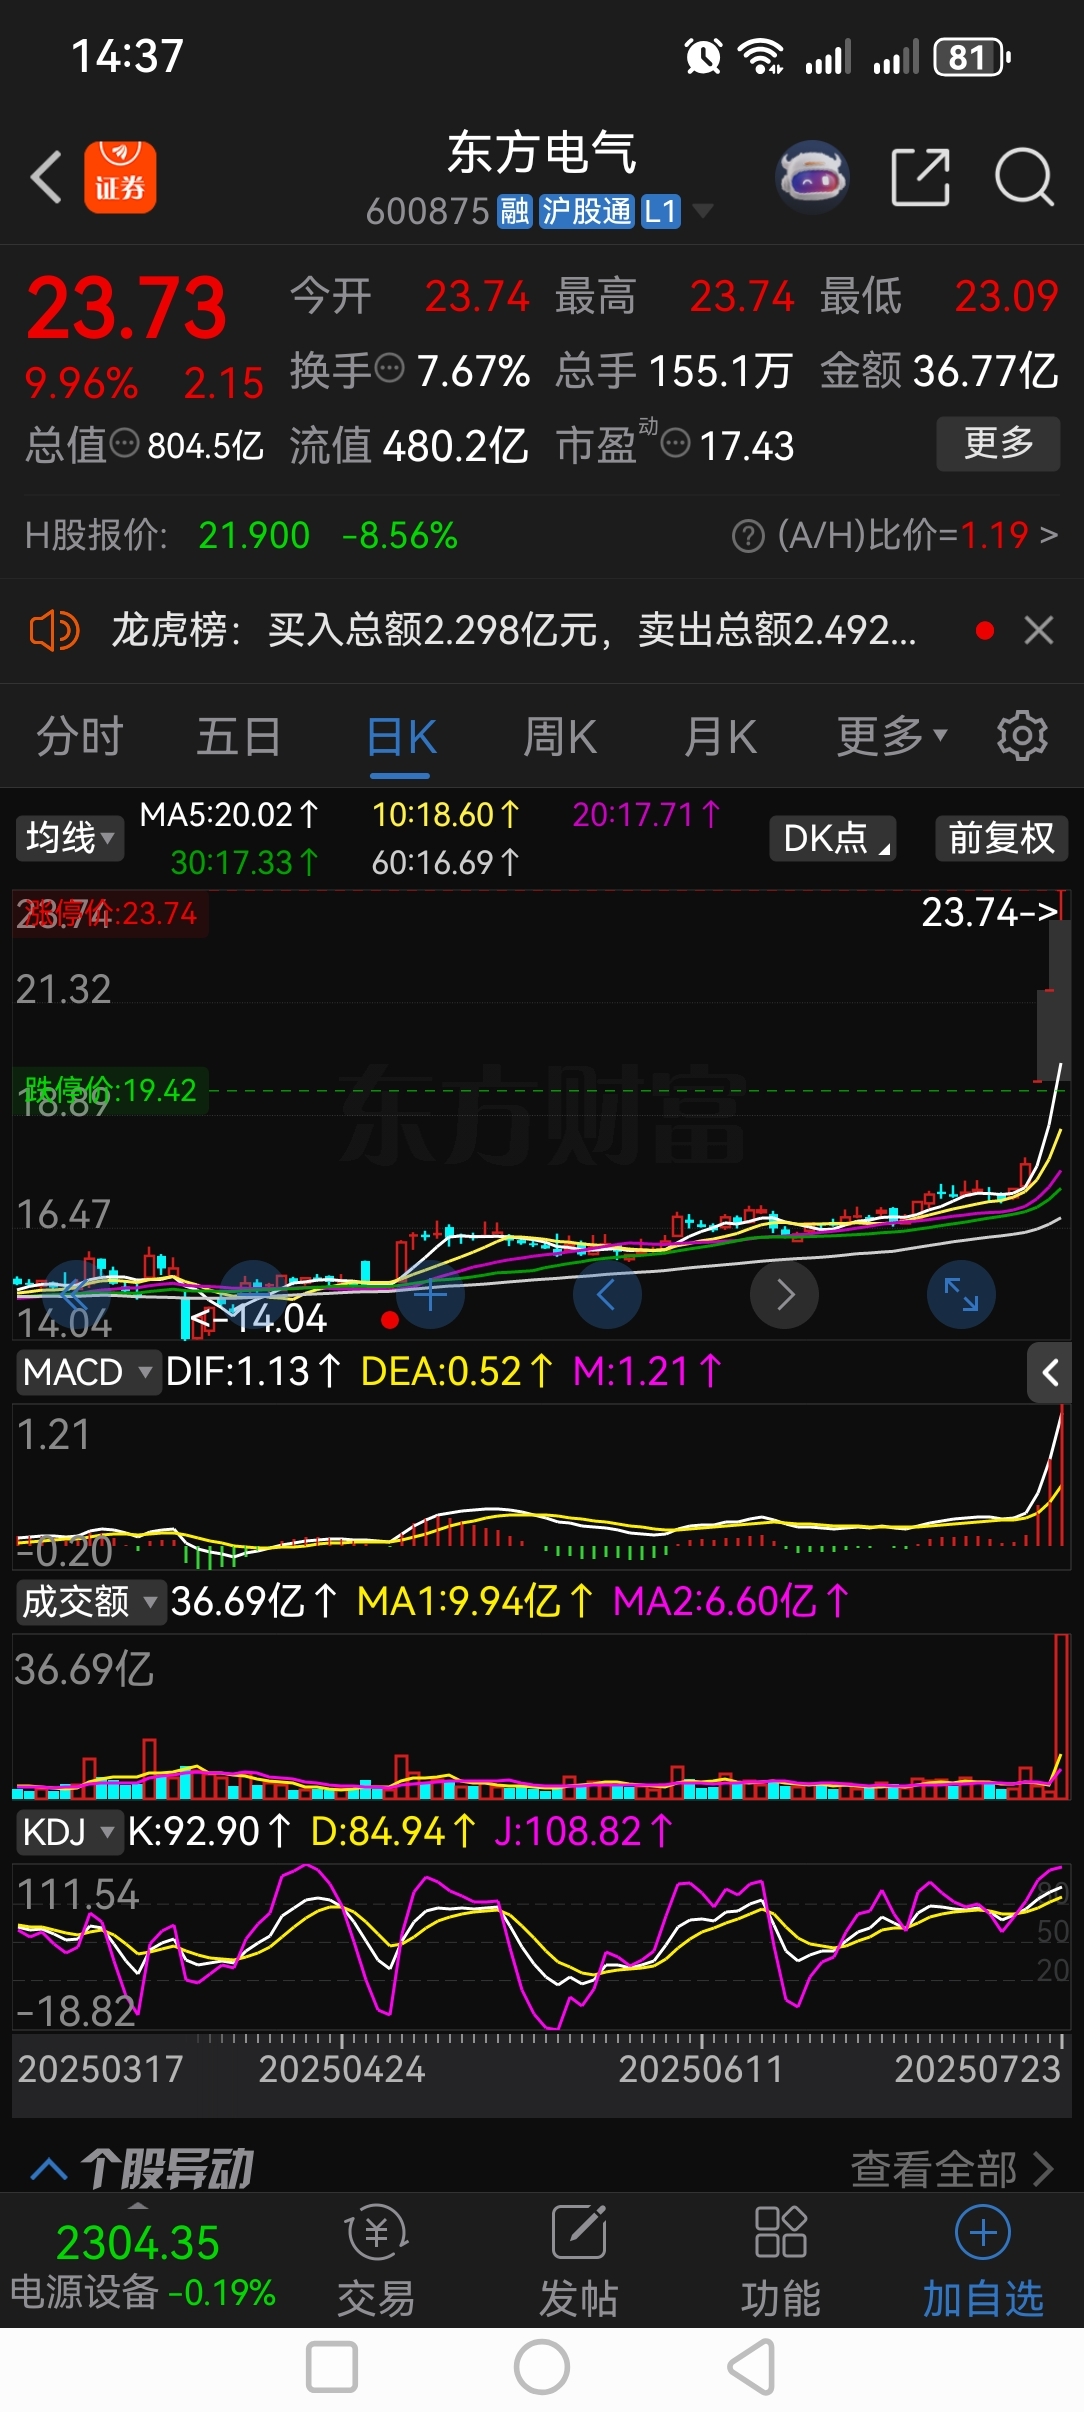The width and height of the screenshot is (1084, 2412).
Task: Tap the share/export icon
Action: tap(920, 178)
